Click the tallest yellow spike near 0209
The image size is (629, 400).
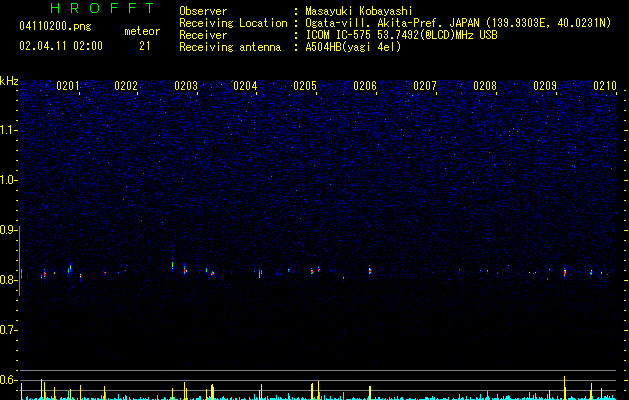[564, 388]
